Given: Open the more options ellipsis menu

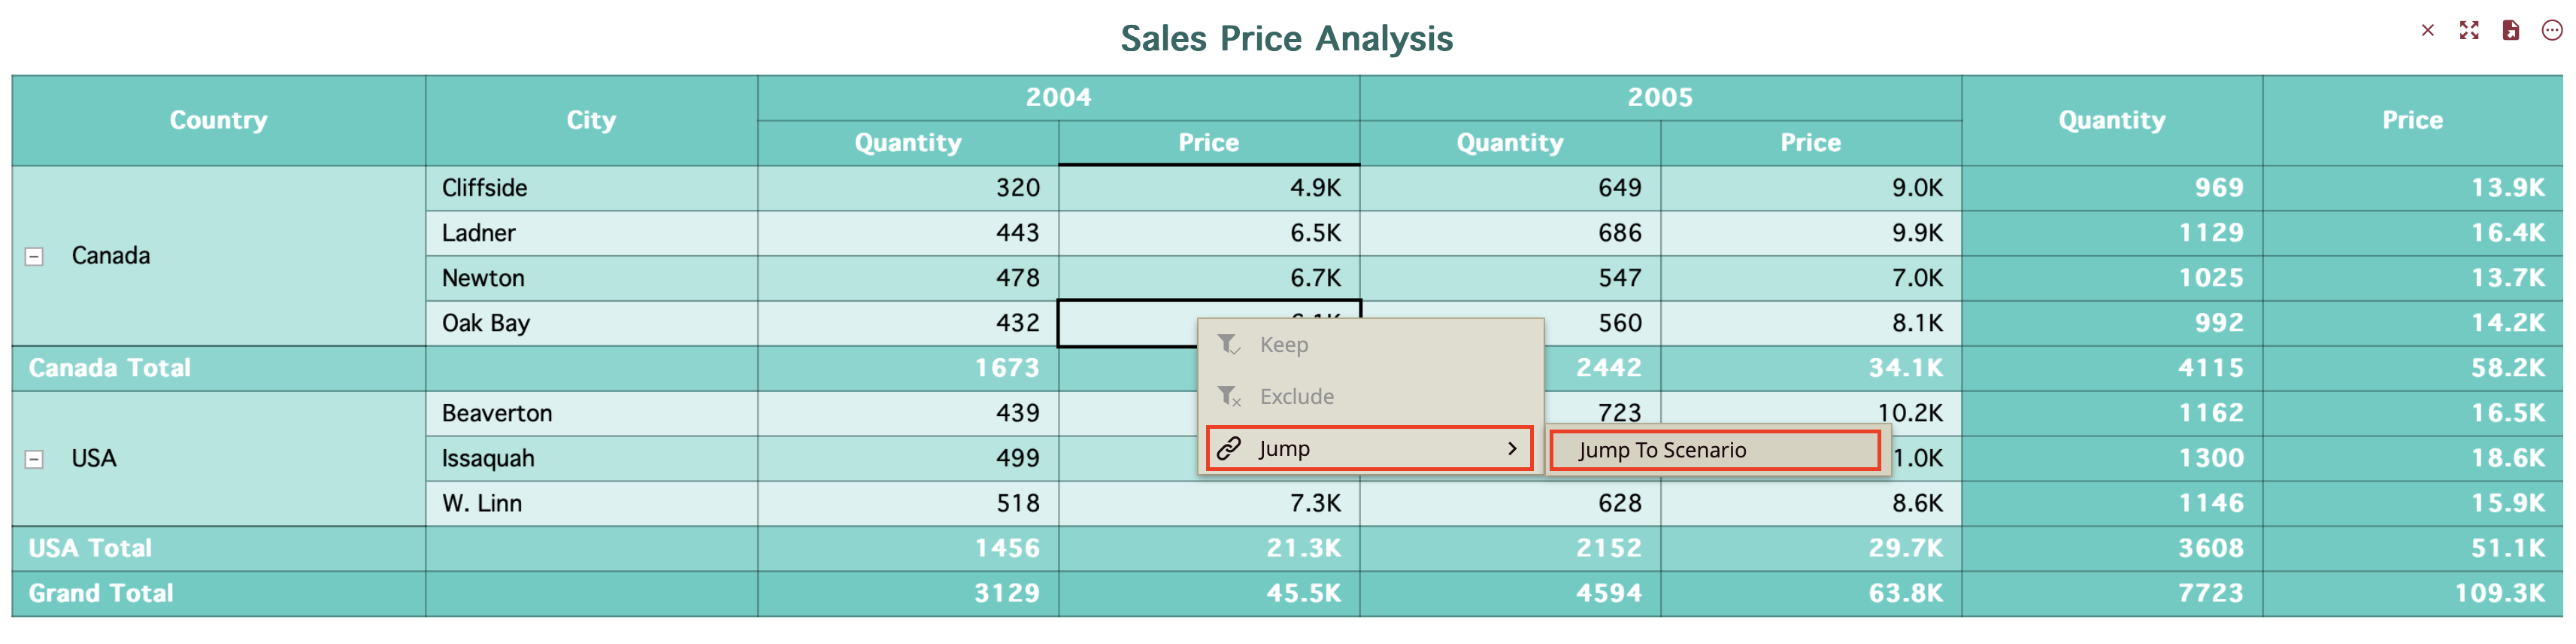Looking at the screenshot, I should click(x=2552, y=30).
